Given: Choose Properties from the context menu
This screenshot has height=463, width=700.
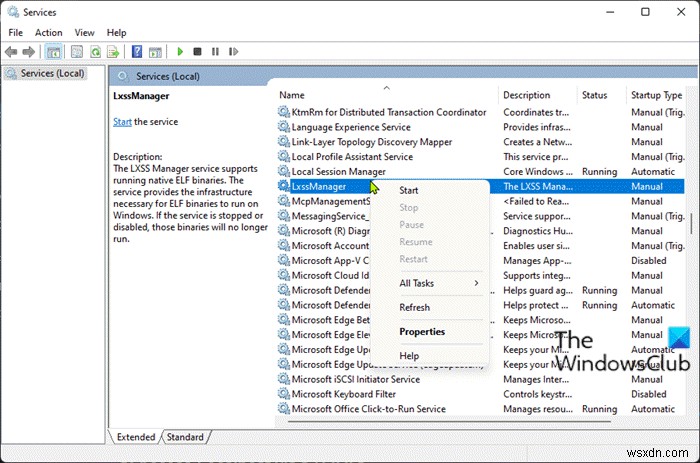Looking at the screenshot, I should (421, 332).
